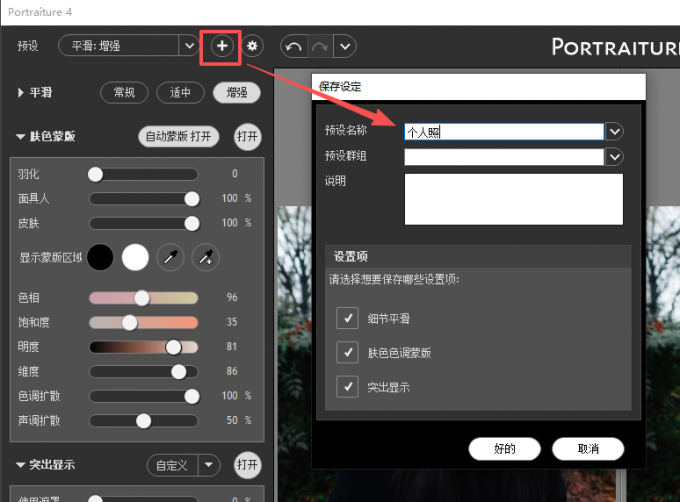The width and height of the screenshot is (680, 502).
Task: Click the 维度 value 86
Action: [232, 372]
